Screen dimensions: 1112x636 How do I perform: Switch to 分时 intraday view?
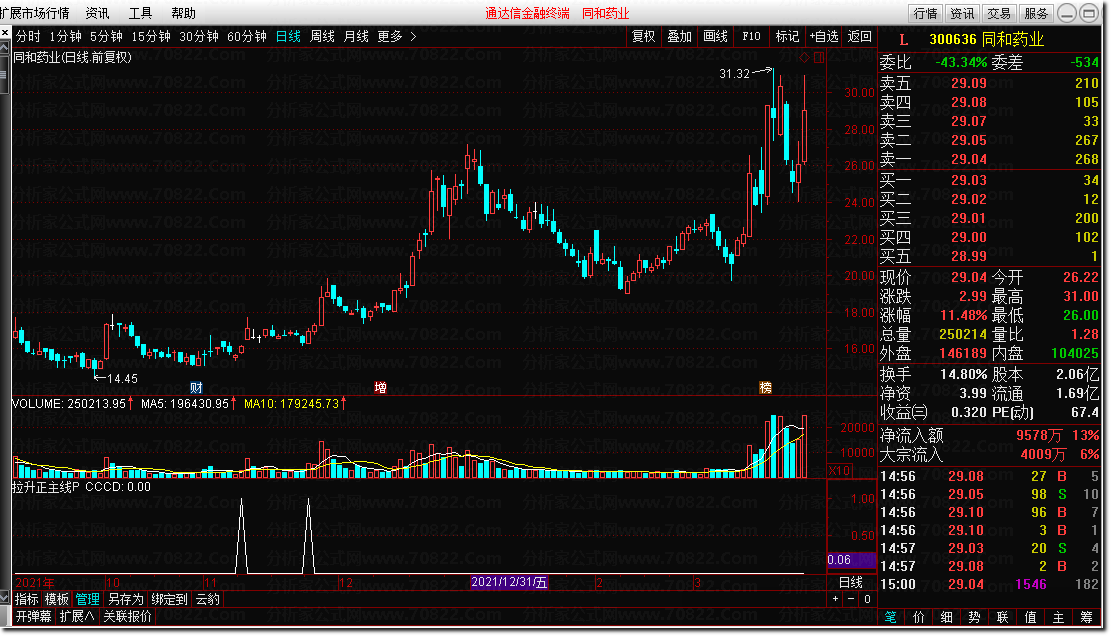28,36
